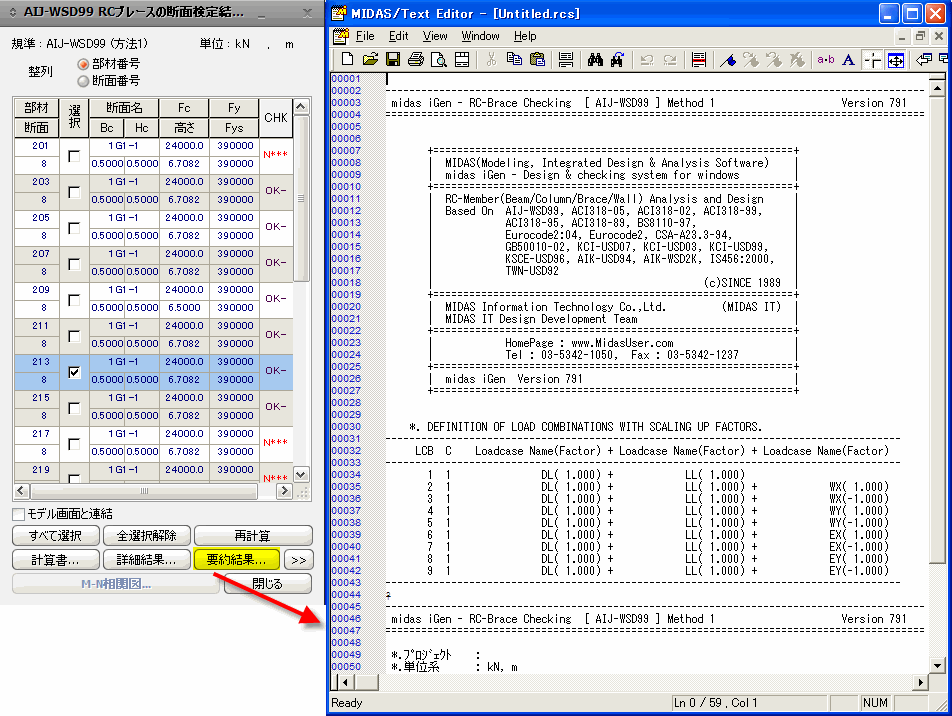Click the 全選択解除 button

click(147, 536)
